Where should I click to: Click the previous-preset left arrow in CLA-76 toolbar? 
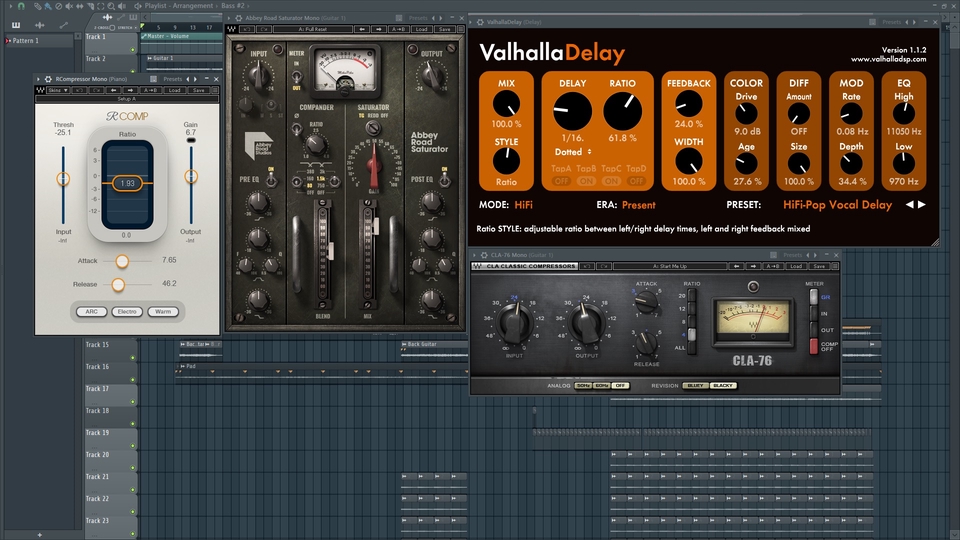point(737,266)
